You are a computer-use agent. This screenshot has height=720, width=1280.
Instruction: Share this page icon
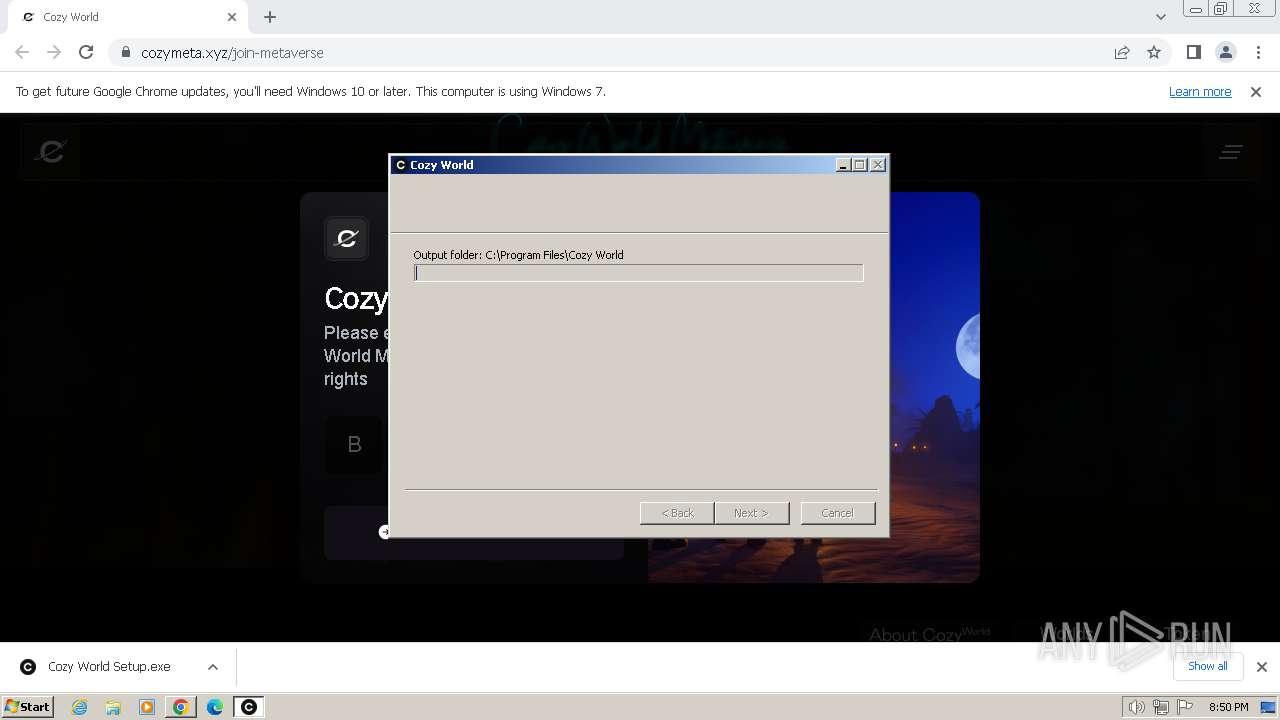point(1122,52)
